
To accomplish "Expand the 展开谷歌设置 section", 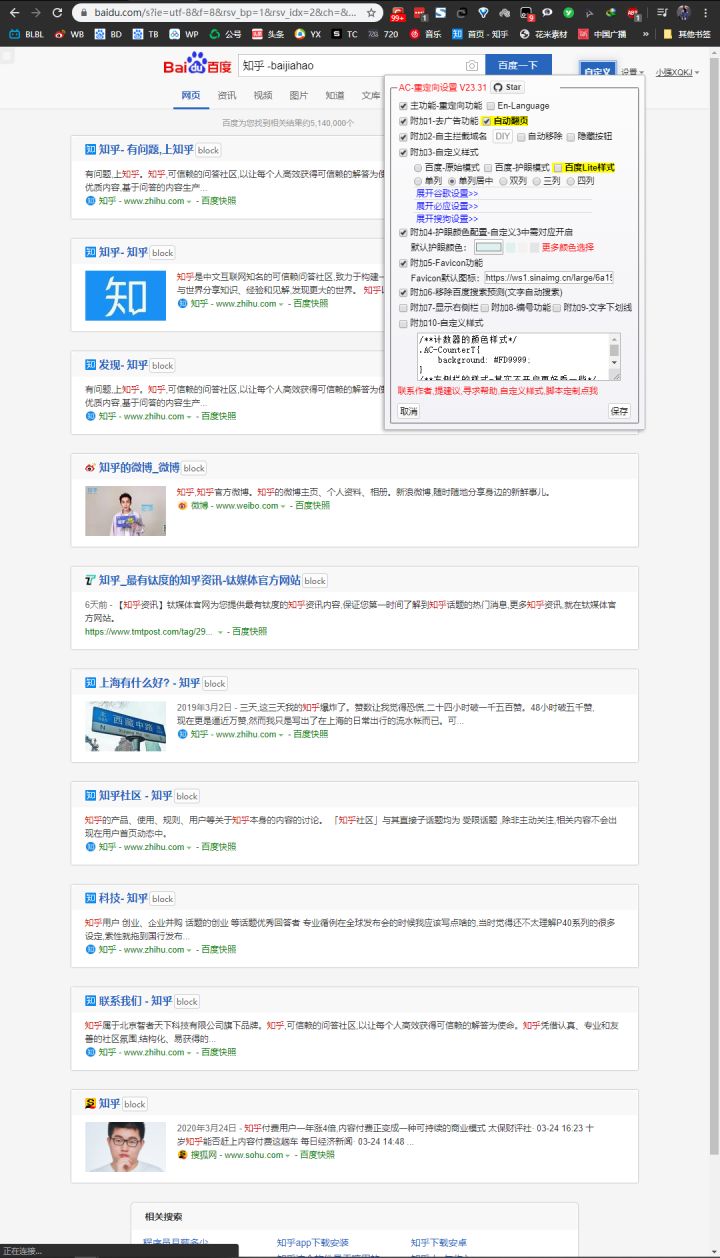I will pos(447,193).
